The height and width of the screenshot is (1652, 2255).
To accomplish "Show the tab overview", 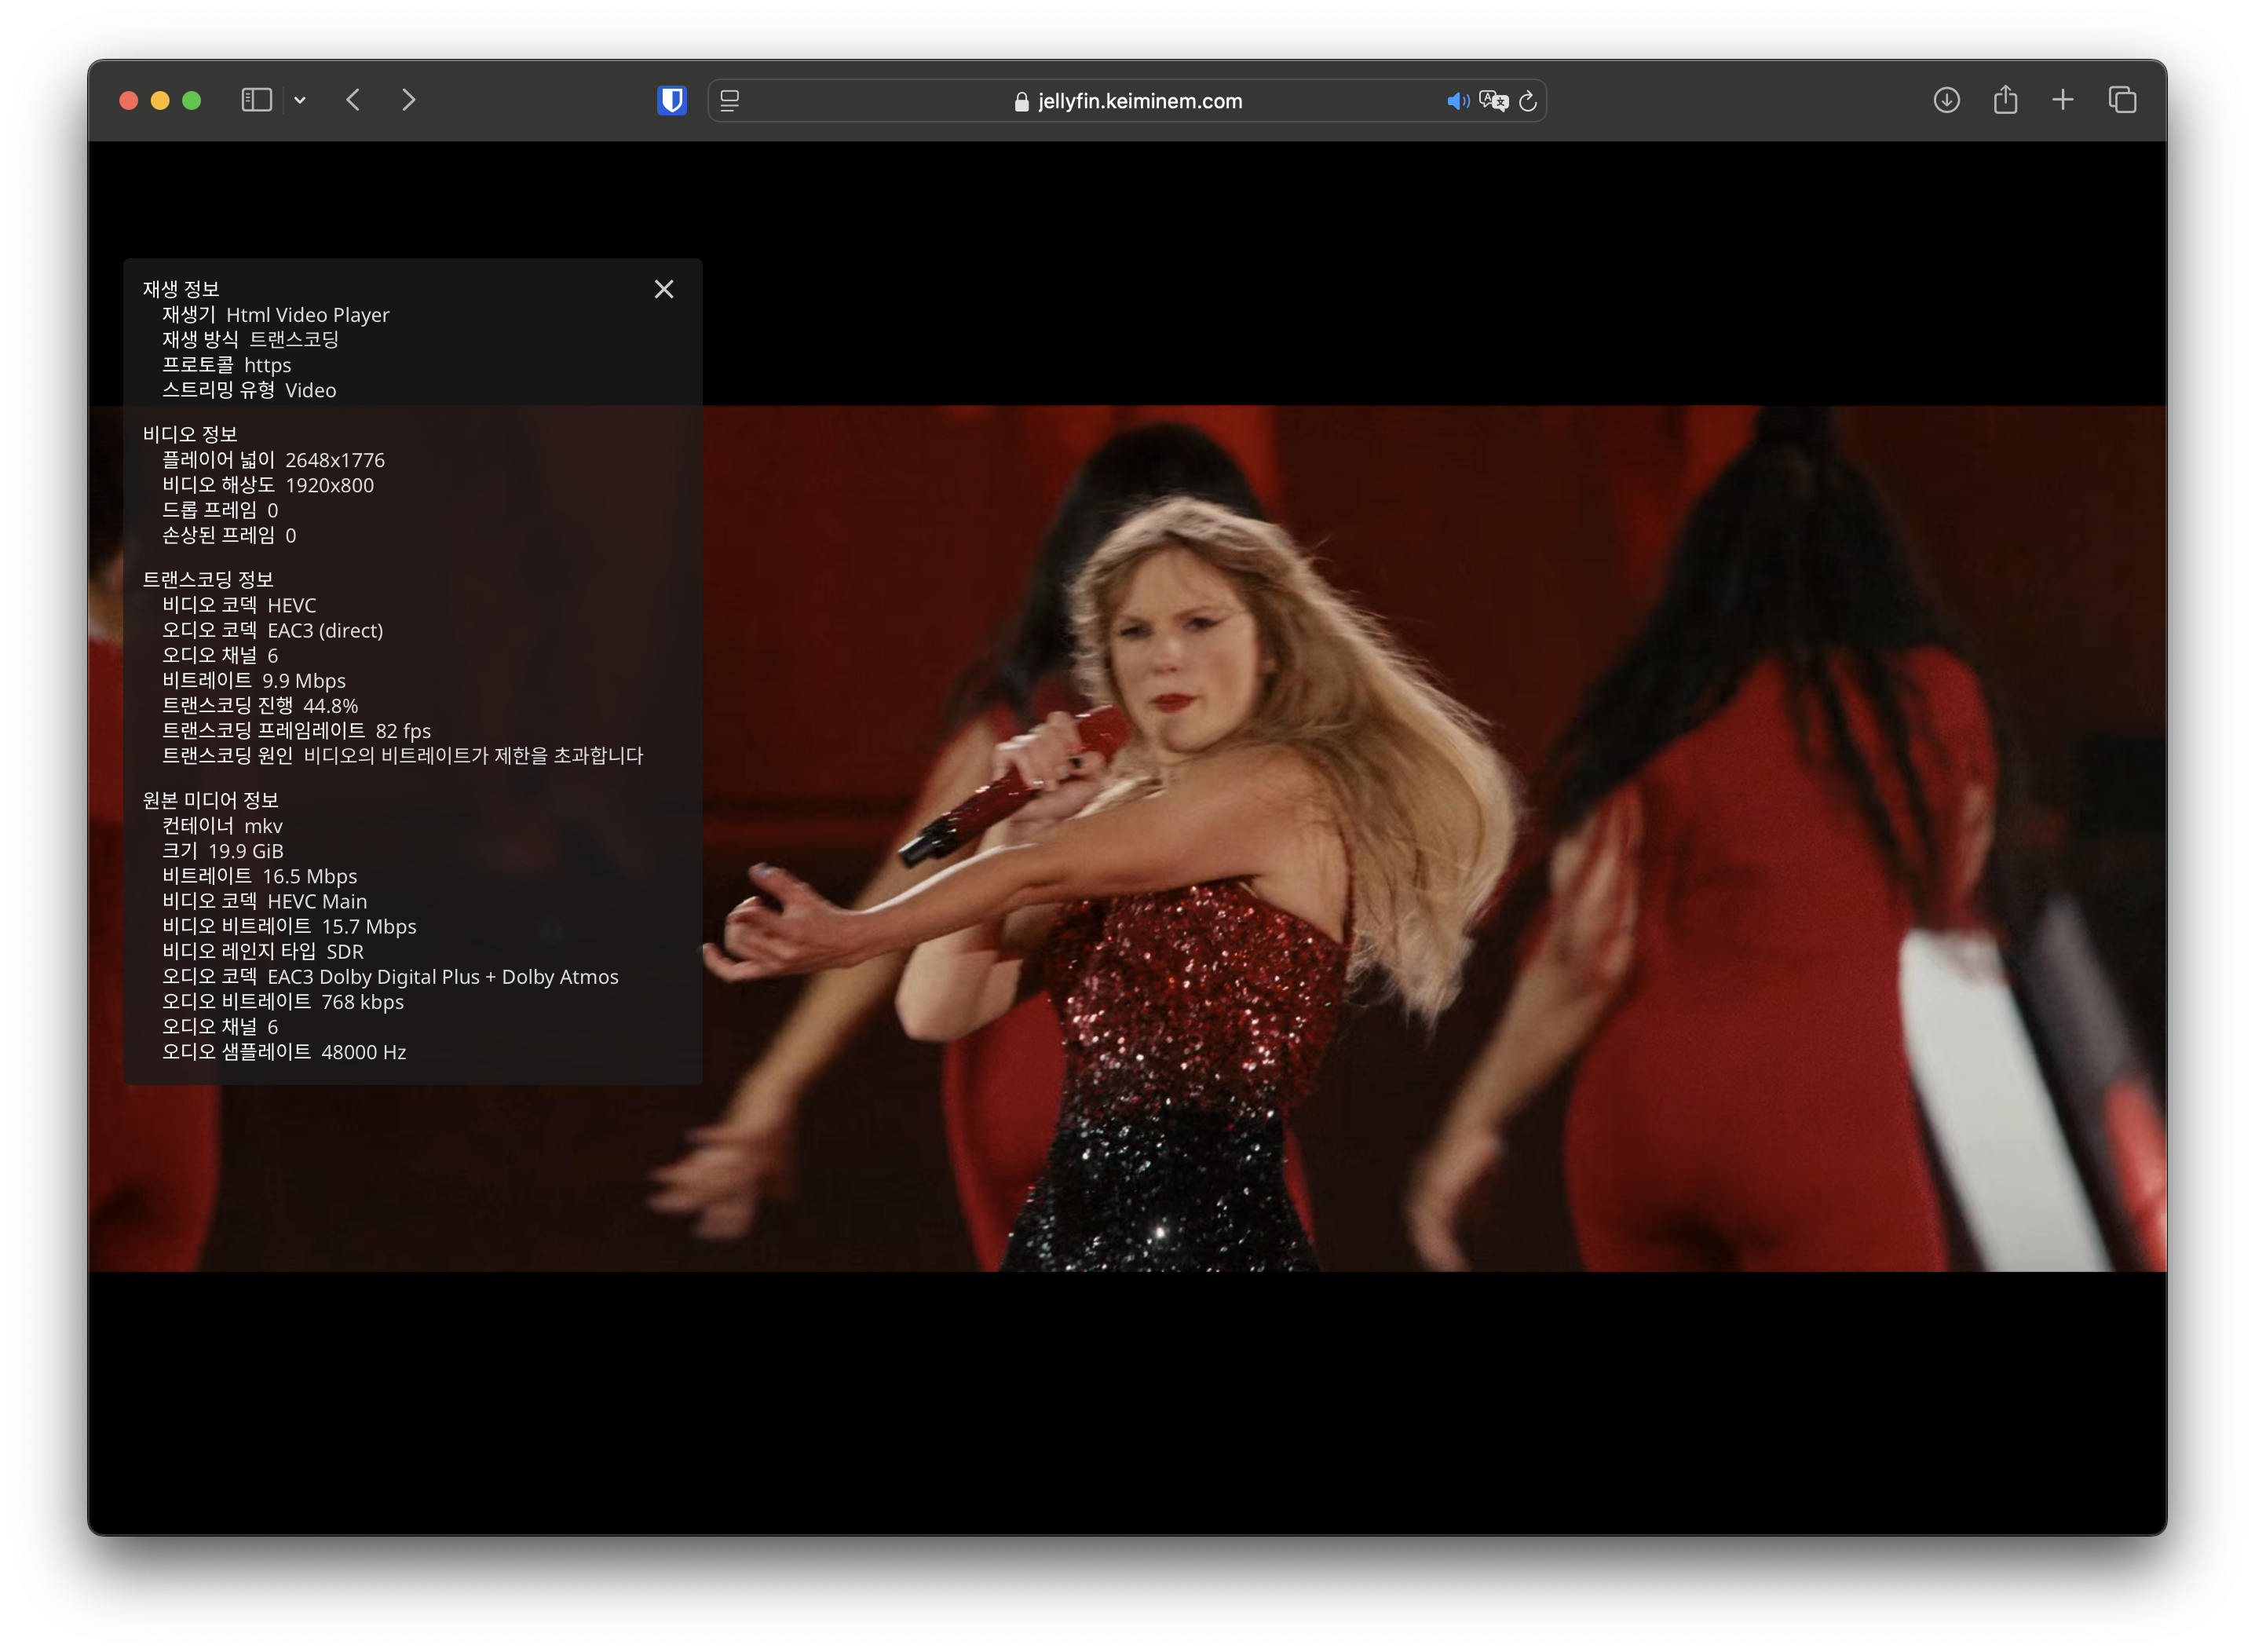I will coord(2122,100).
